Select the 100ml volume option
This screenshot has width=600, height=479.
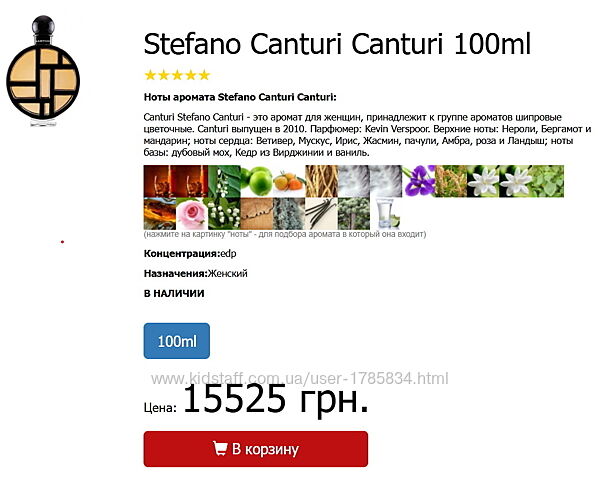click(177, 341)
